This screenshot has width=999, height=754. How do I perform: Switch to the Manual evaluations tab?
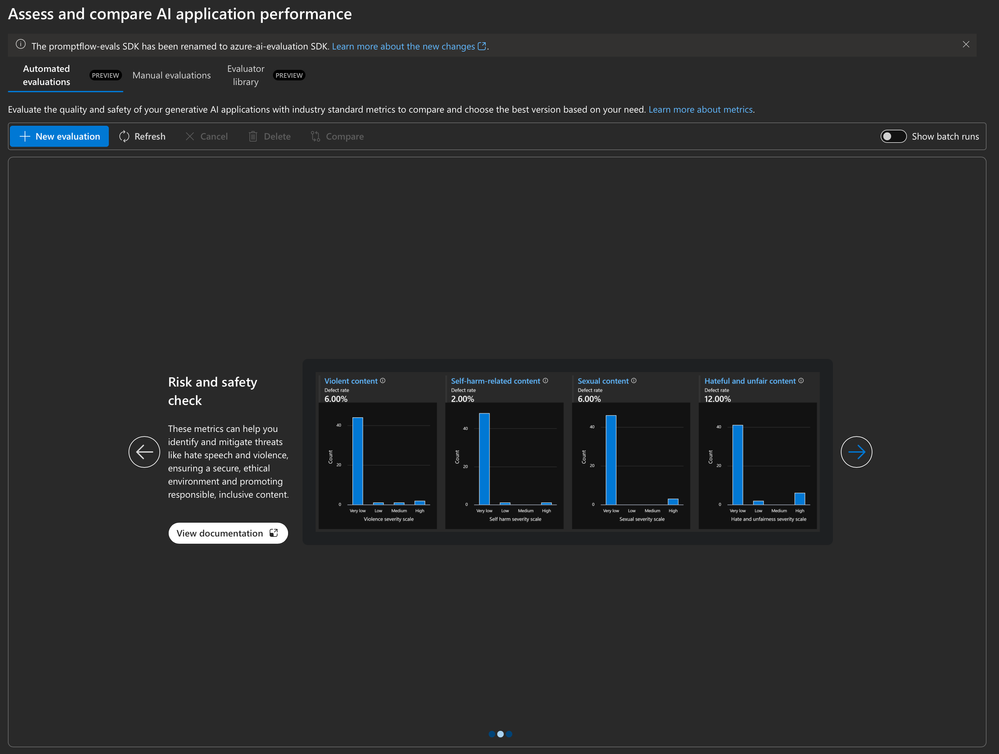coord(171,75)
